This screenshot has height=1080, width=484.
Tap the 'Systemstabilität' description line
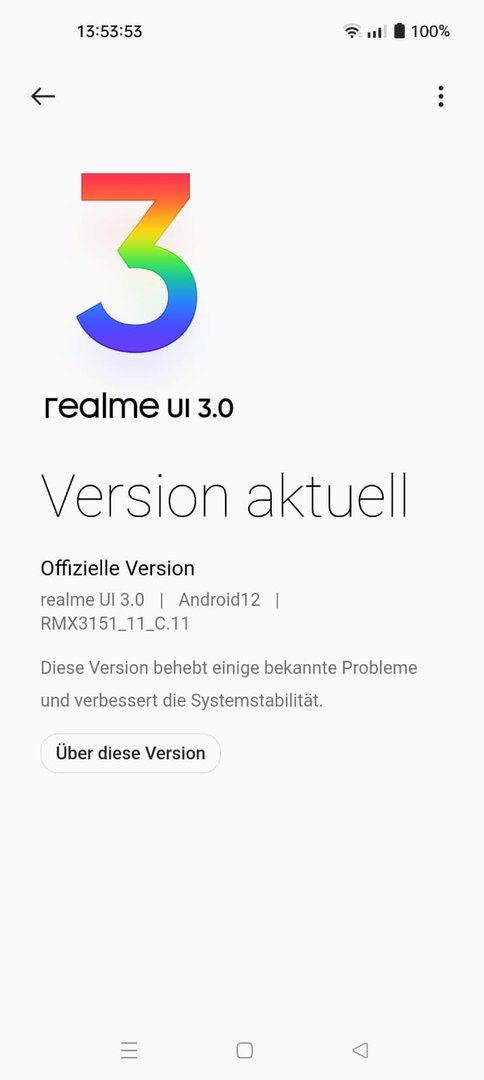click(x=182, y=701)
